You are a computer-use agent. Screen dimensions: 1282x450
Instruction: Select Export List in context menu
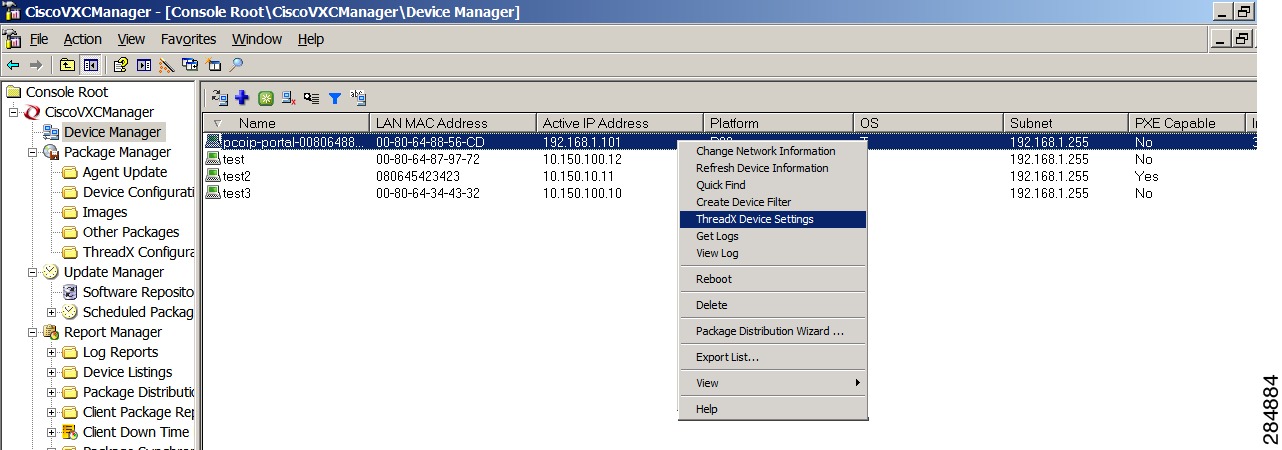click(x=773, y=357)
